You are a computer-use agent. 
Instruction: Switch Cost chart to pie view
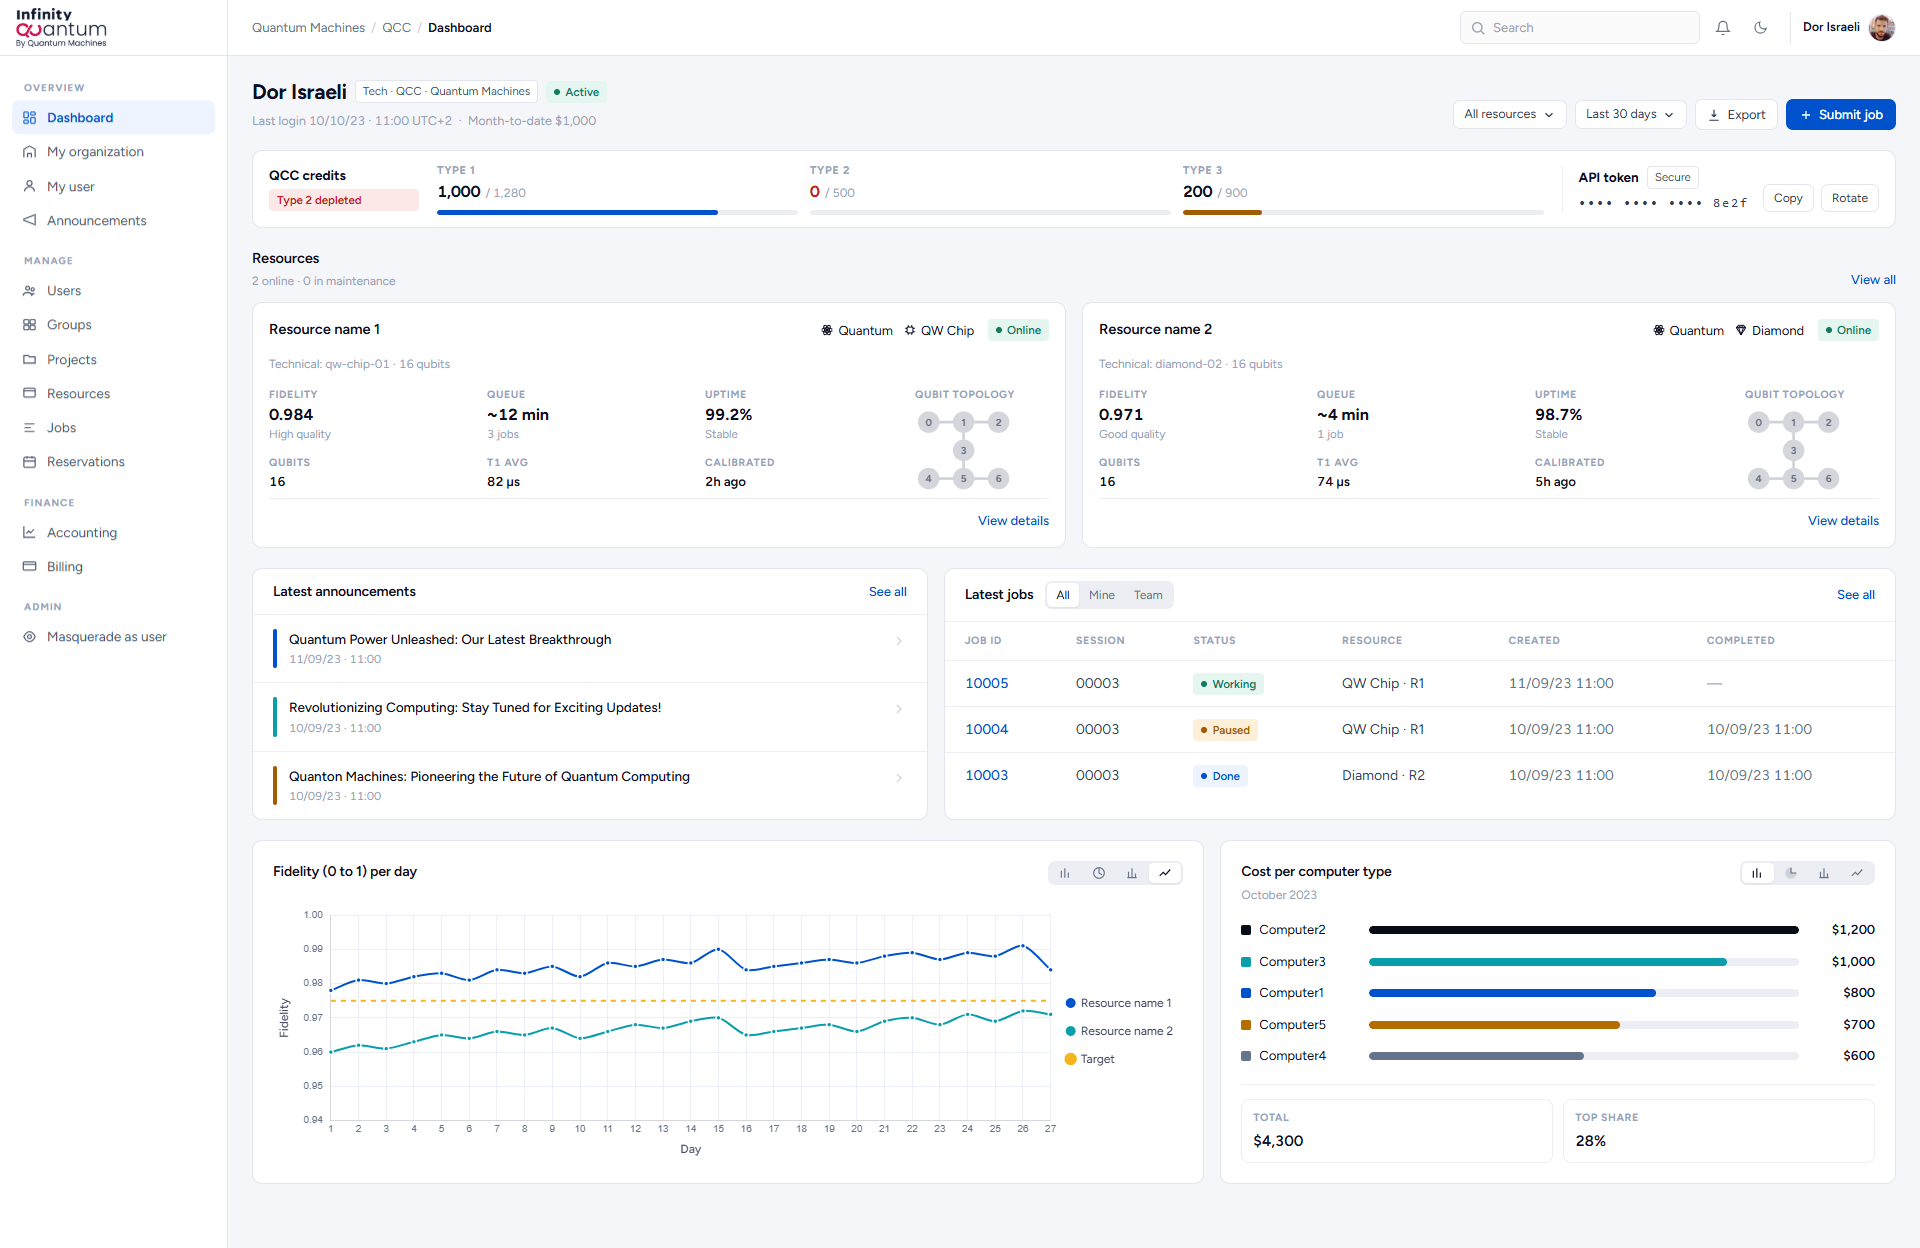pyautogui.click(x=1791, y=873)
